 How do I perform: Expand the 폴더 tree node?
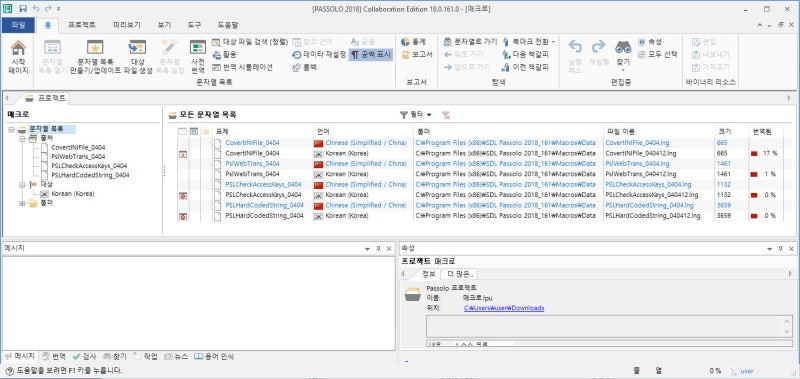pyautogui.click(x=22, y=203)
